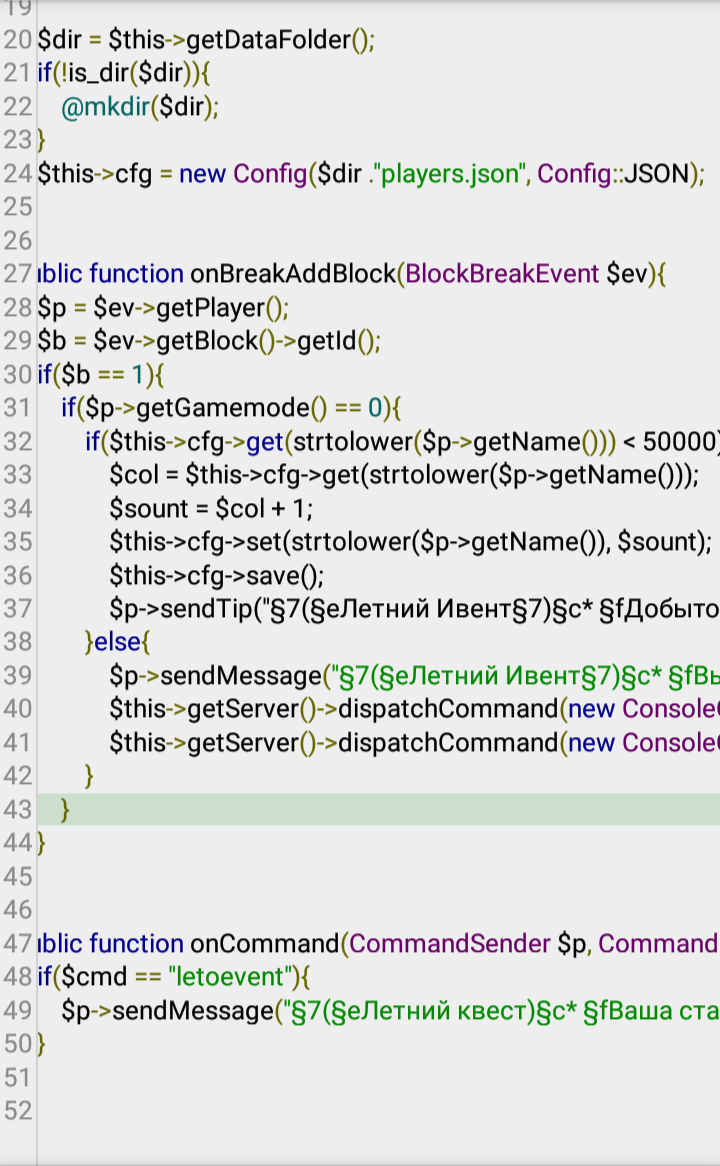Click the }else{ keyword line

[118, 642]
